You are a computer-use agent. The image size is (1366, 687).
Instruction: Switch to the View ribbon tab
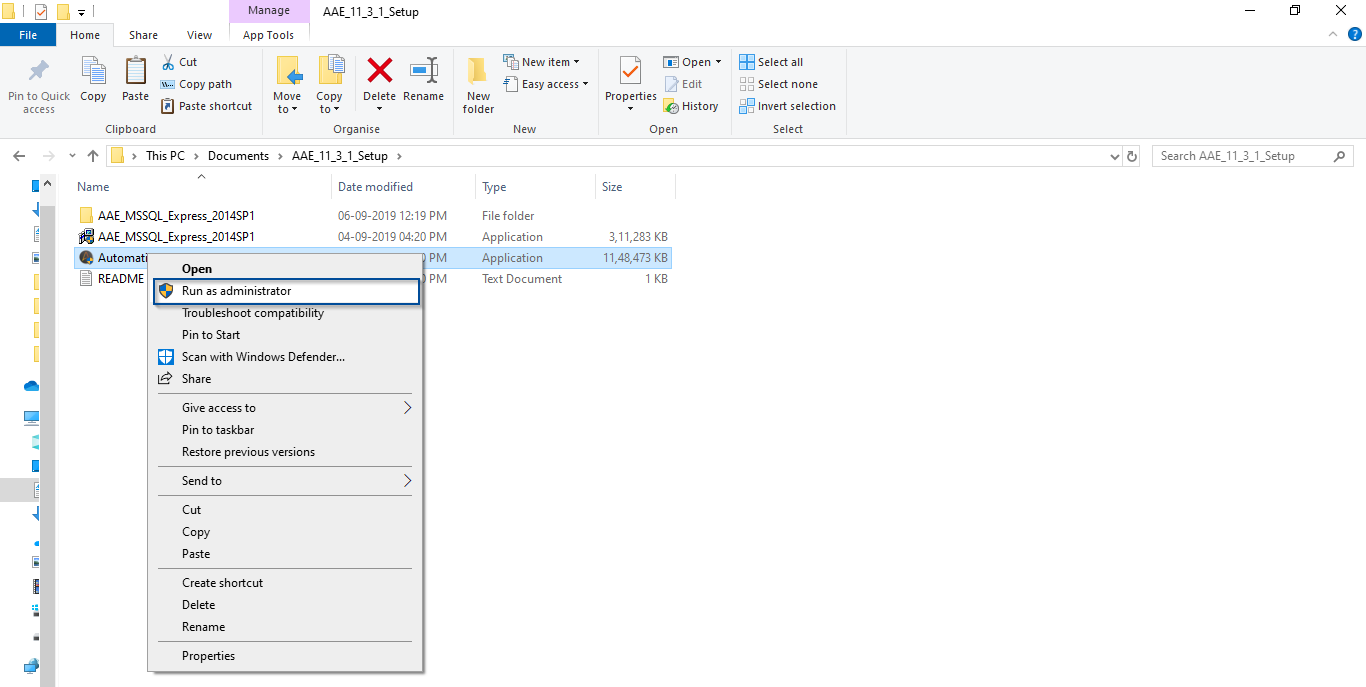(x=199, y=35)
